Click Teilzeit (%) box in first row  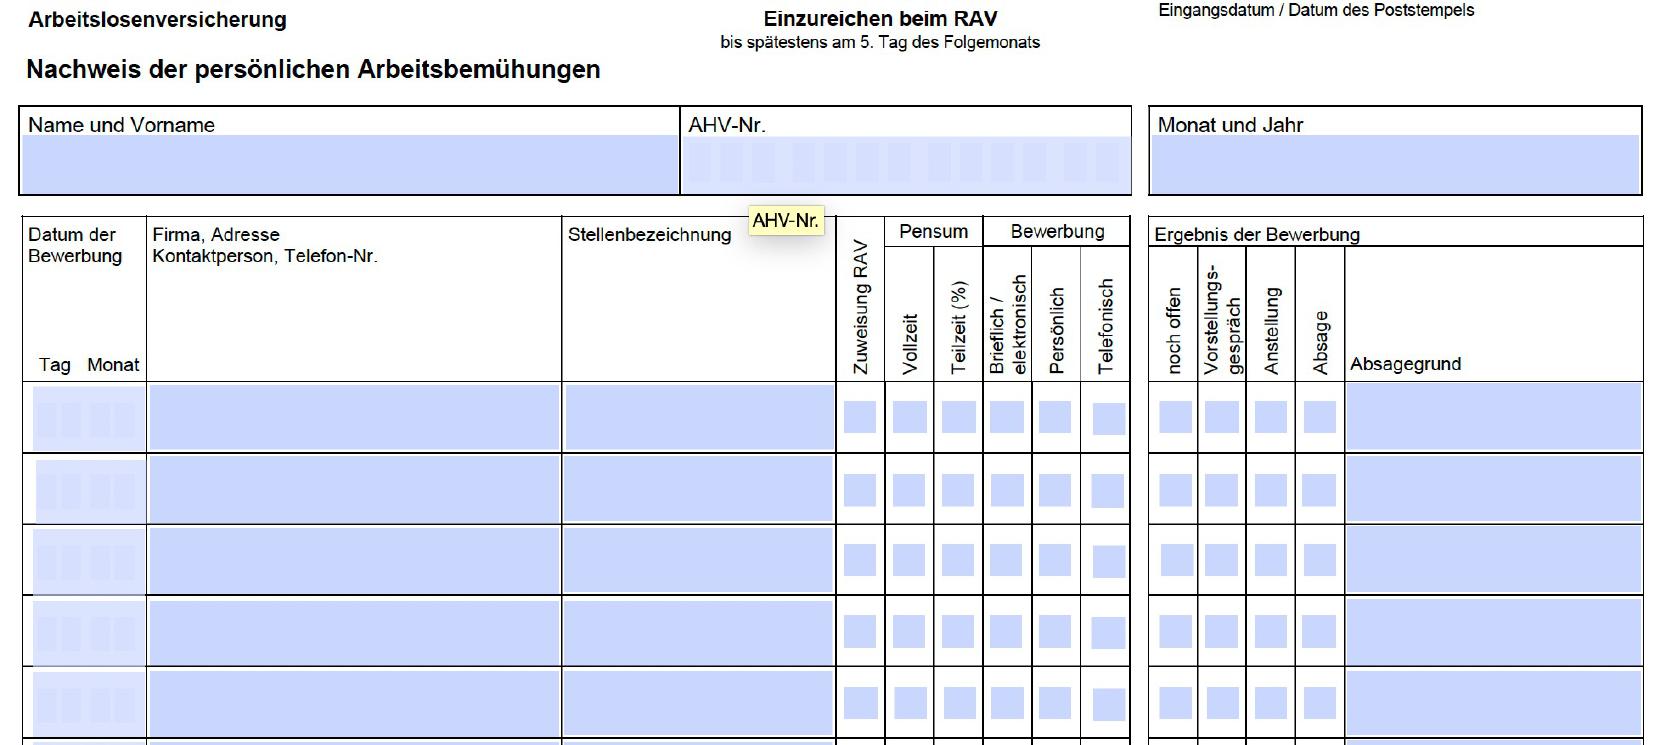tap(958, 417)
